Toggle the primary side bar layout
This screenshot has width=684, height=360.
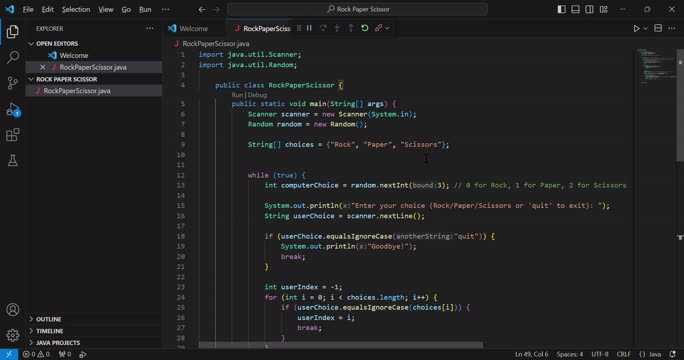tap(562, 9)
